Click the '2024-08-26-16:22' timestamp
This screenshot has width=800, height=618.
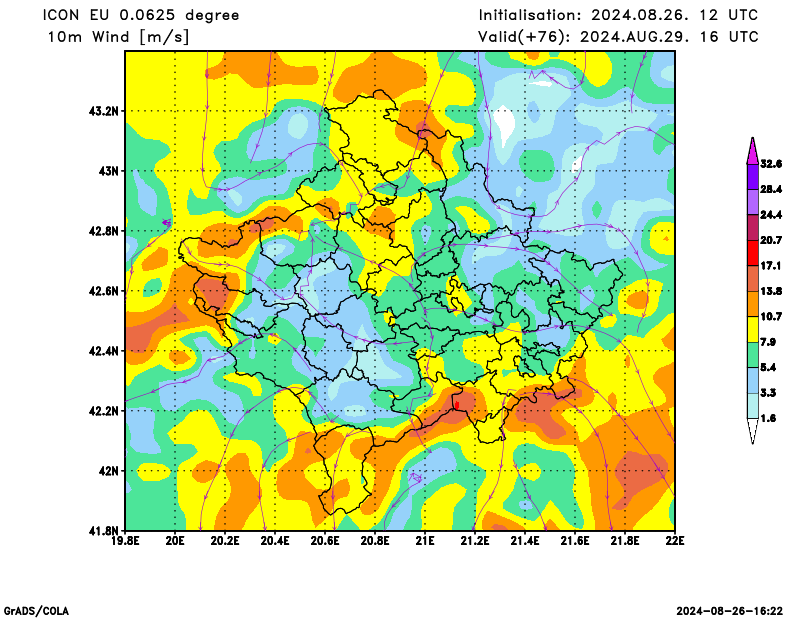[730, 611]
